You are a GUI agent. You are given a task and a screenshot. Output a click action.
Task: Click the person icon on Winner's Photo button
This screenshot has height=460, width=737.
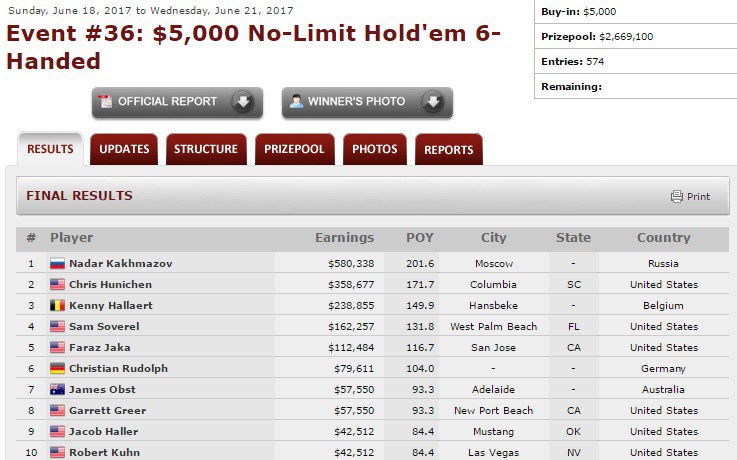coord(296,102)
